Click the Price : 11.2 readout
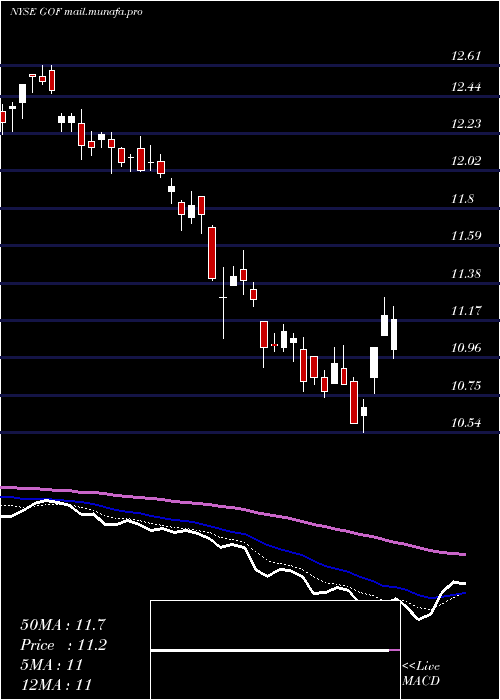 click(x=63, y=645)
